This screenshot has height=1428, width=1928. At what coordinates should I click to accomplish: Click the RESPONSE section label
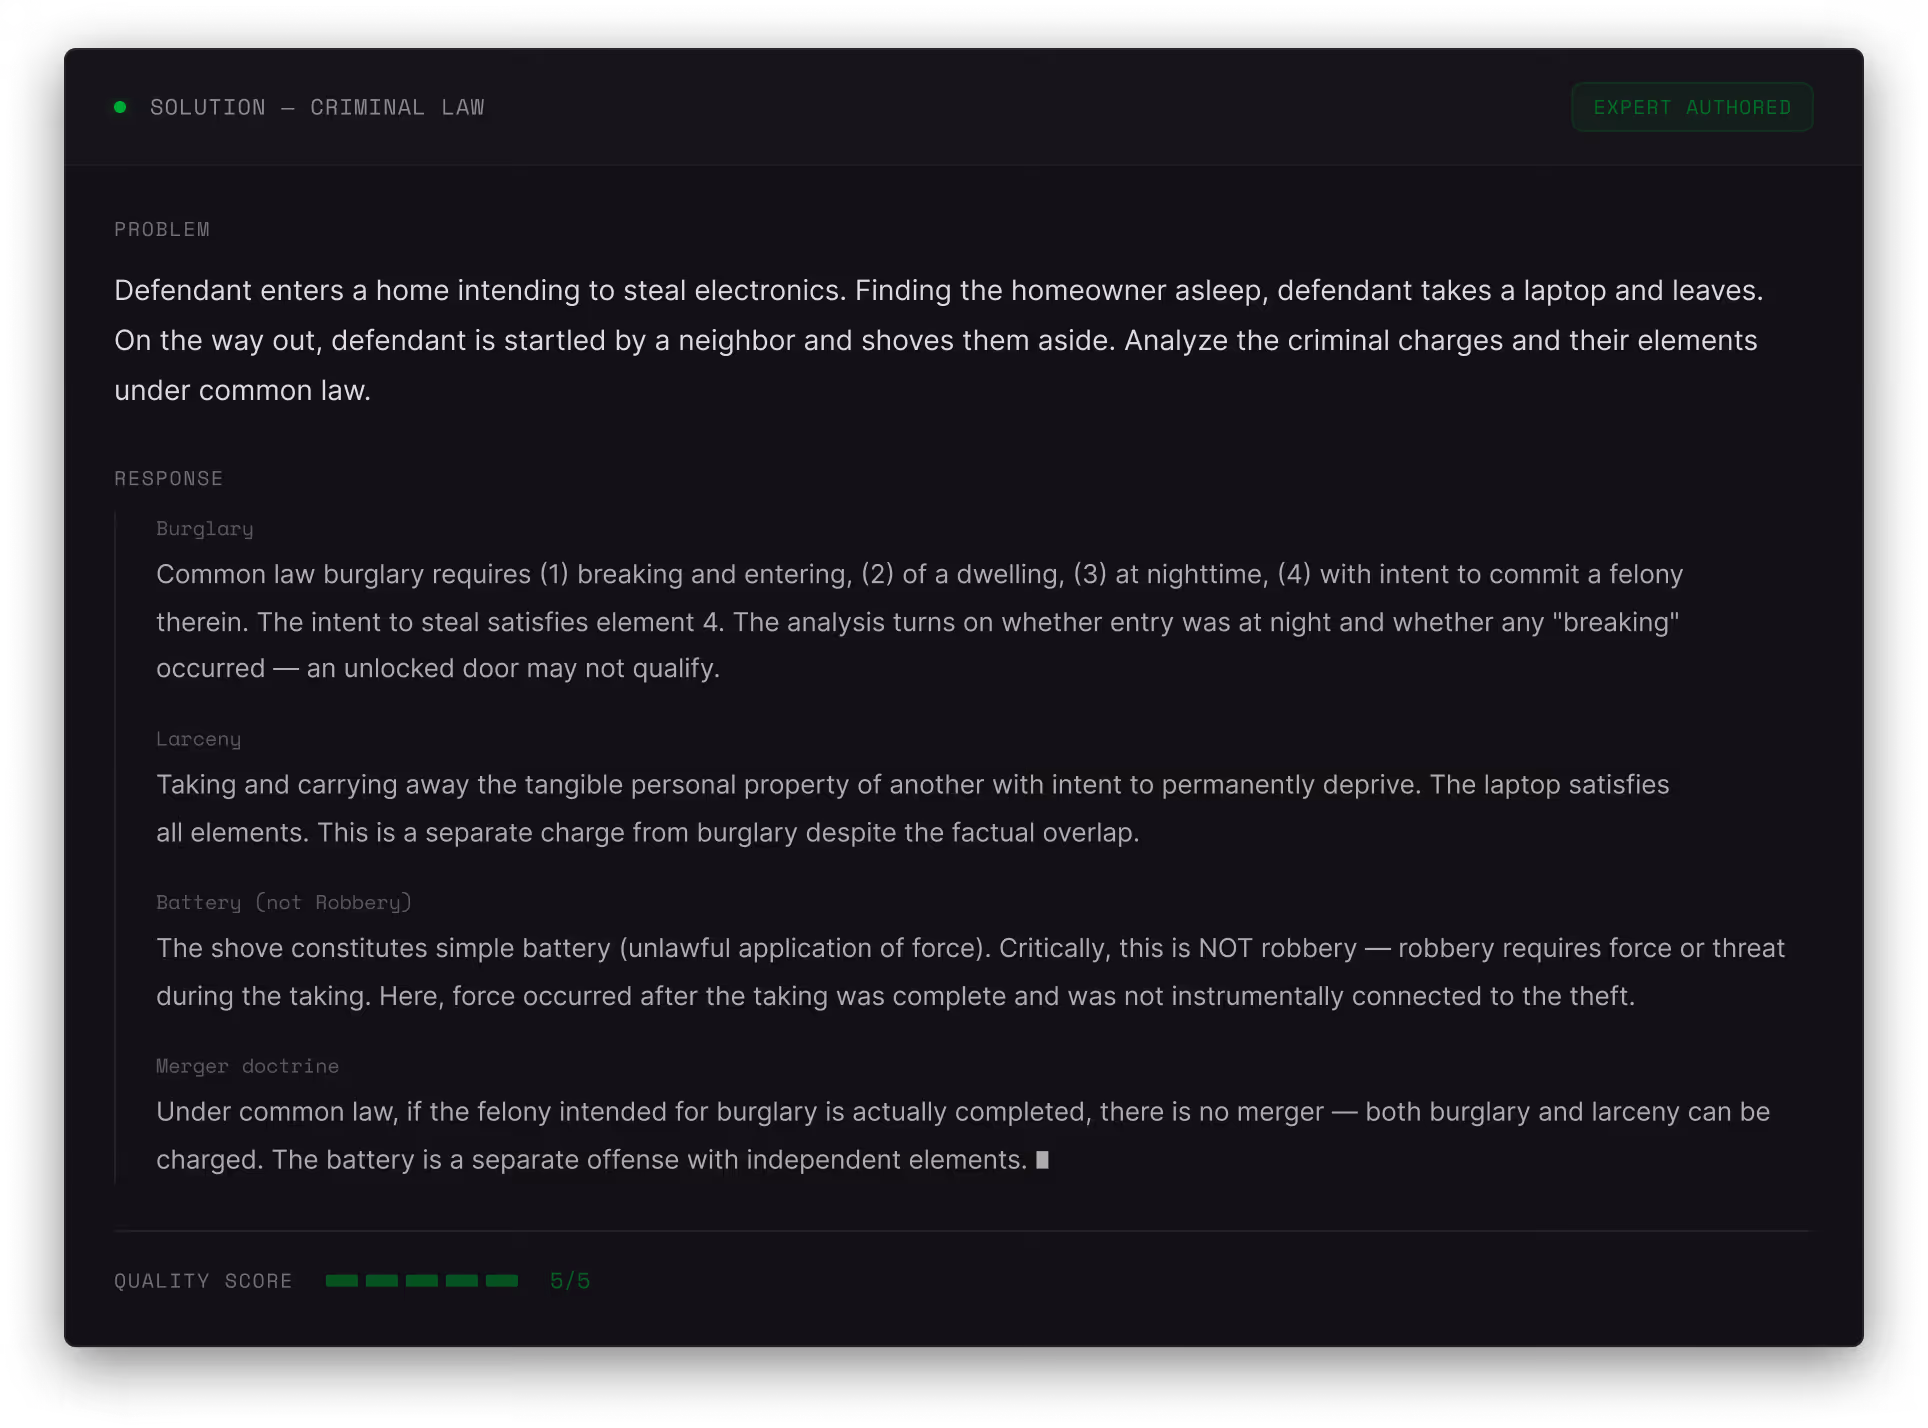[x=168, y=478]
